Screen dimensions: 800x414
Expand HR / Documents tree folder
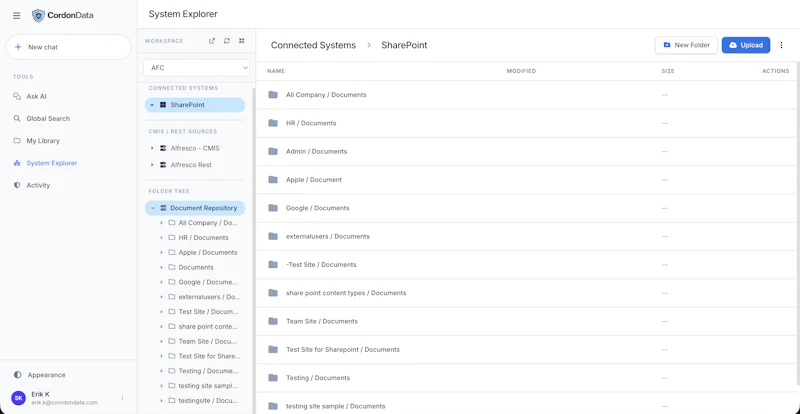click(x=161, y=238)
